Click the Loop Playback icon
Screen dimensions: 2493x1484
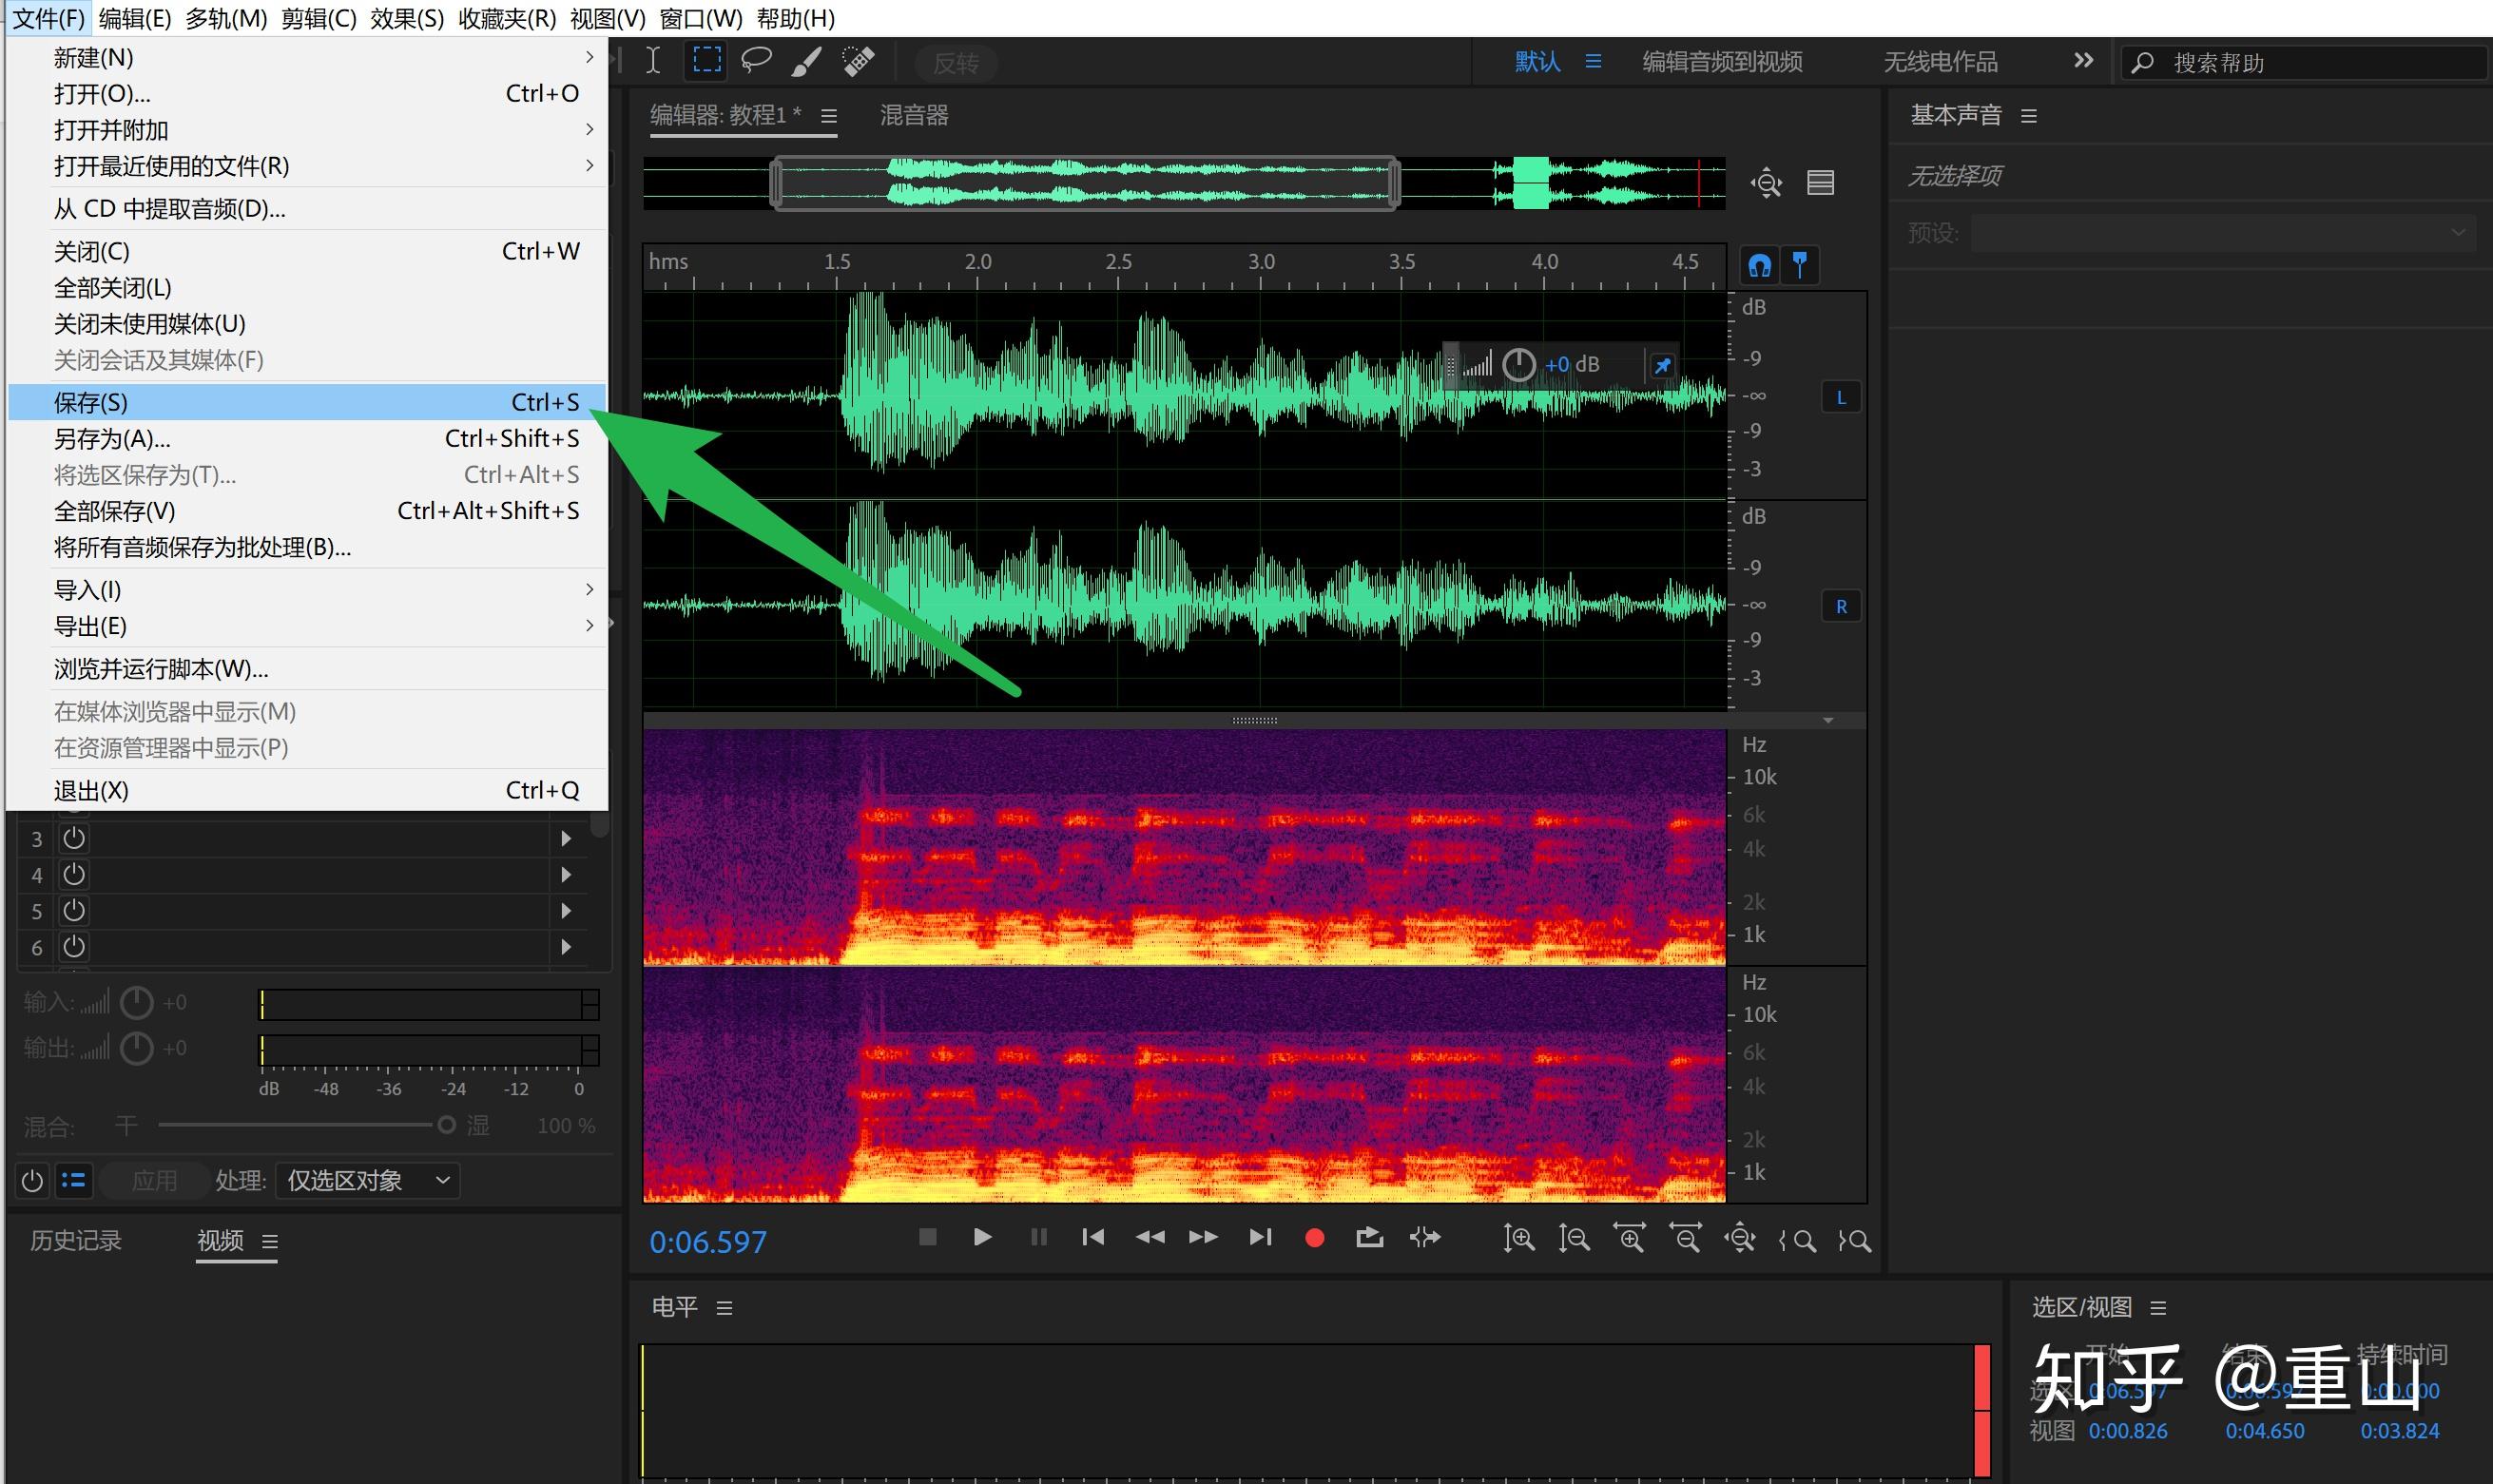(x=1369, y=1238)
